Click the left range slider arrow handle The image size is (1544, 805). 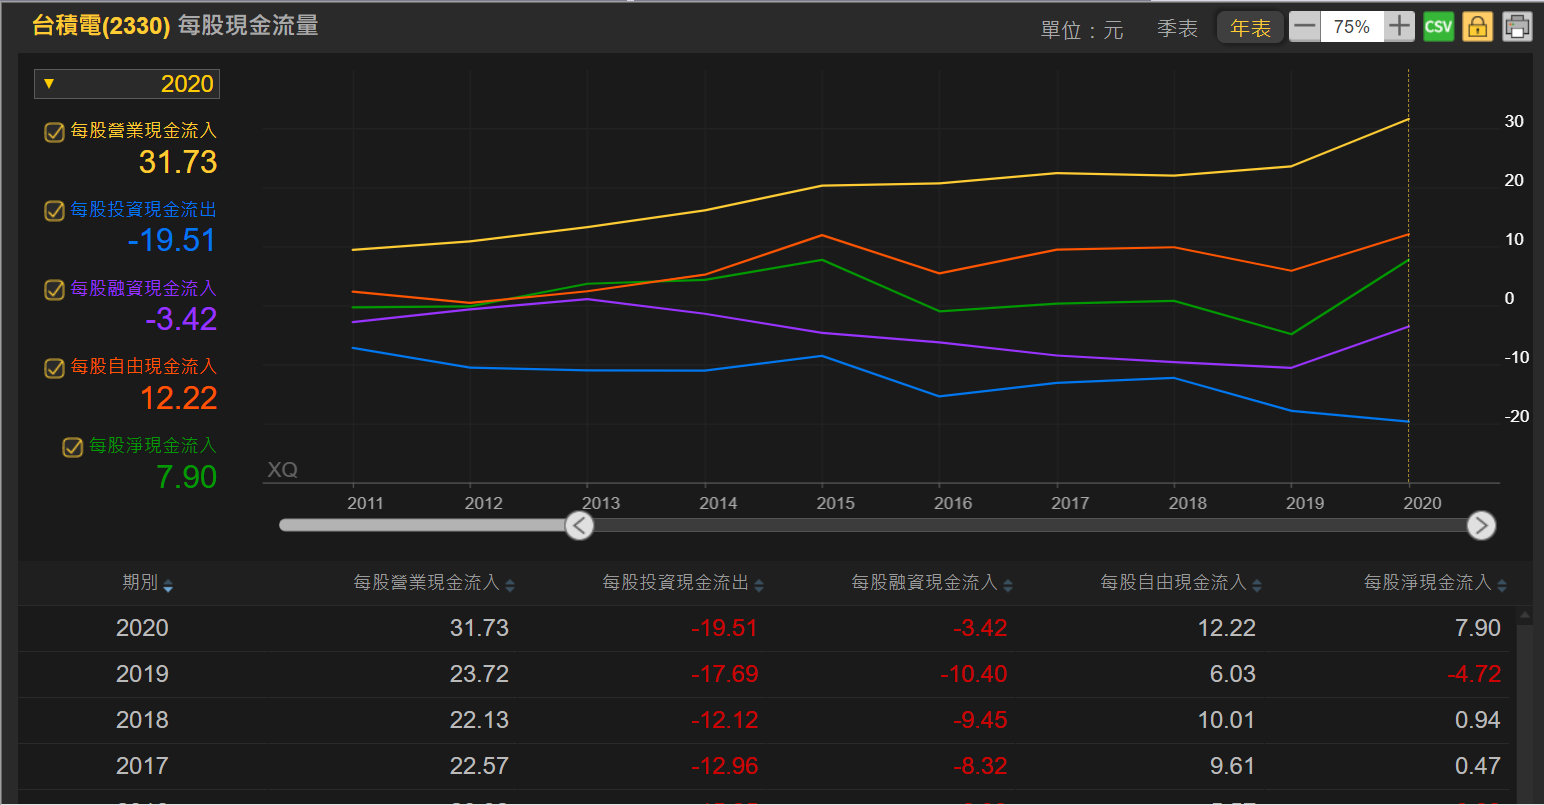579,525
